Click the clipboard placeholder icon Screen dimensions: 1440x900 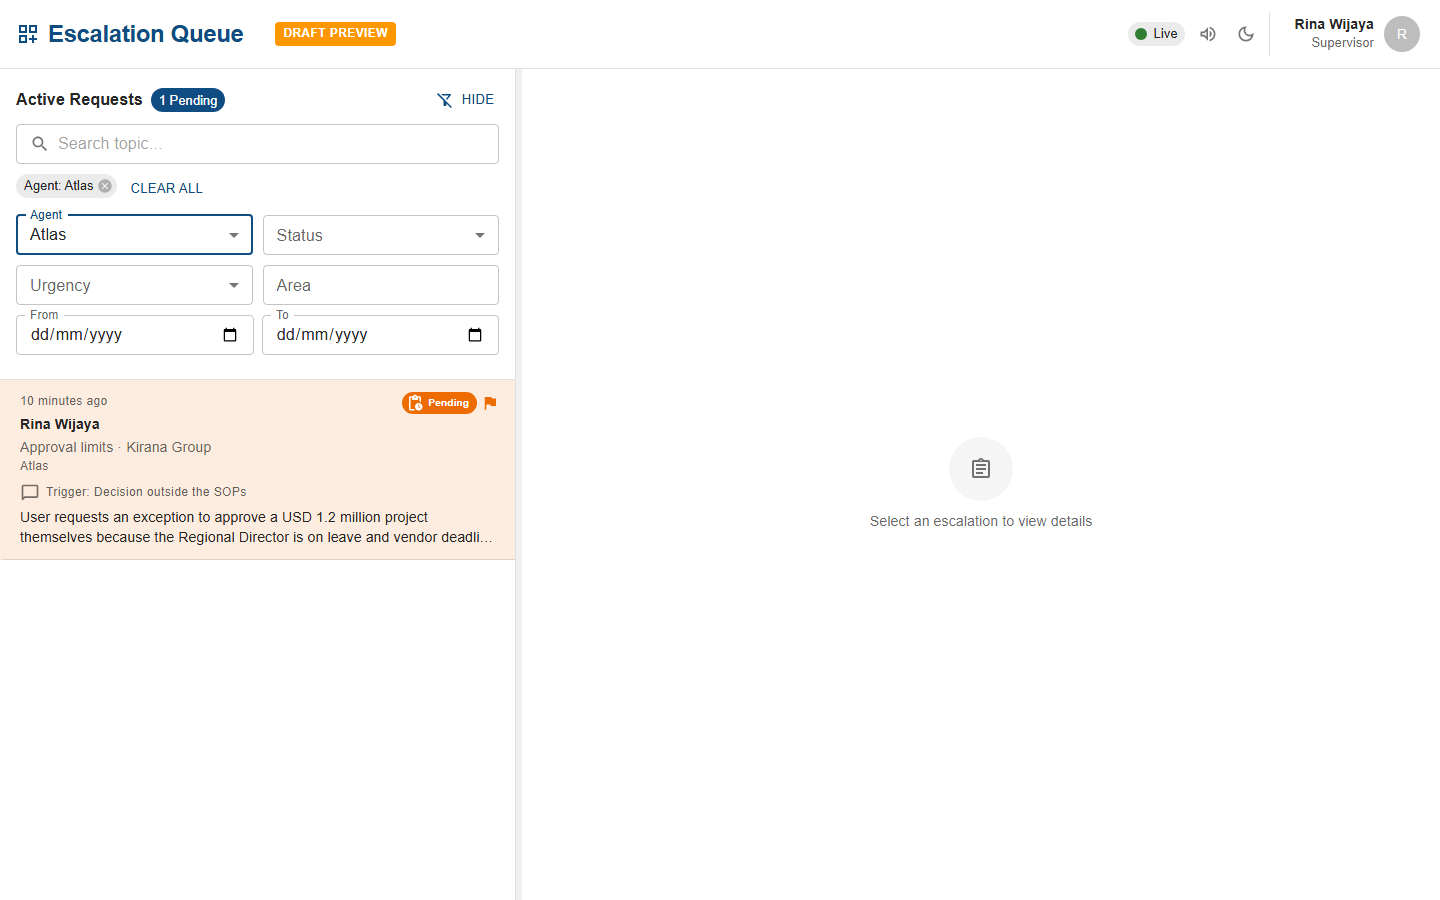(x=981, y=468)
